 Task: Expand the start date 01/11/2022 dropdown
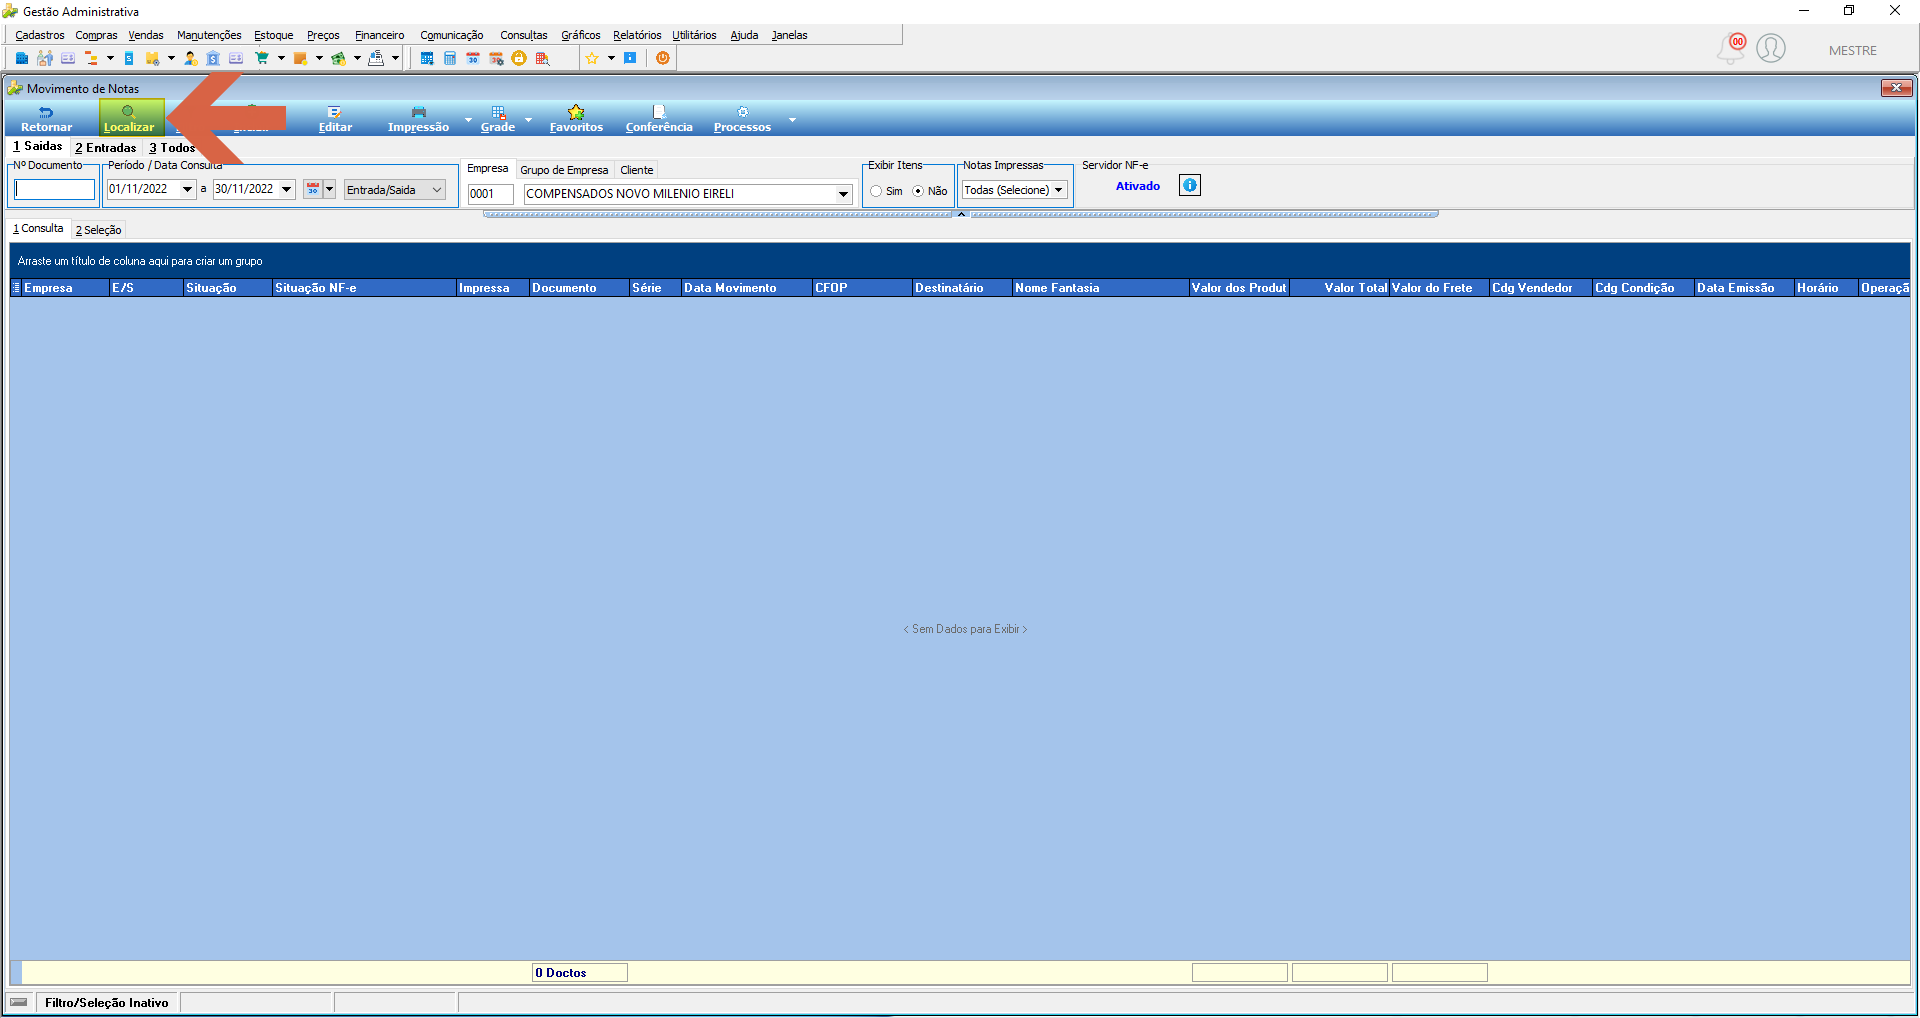187,189
